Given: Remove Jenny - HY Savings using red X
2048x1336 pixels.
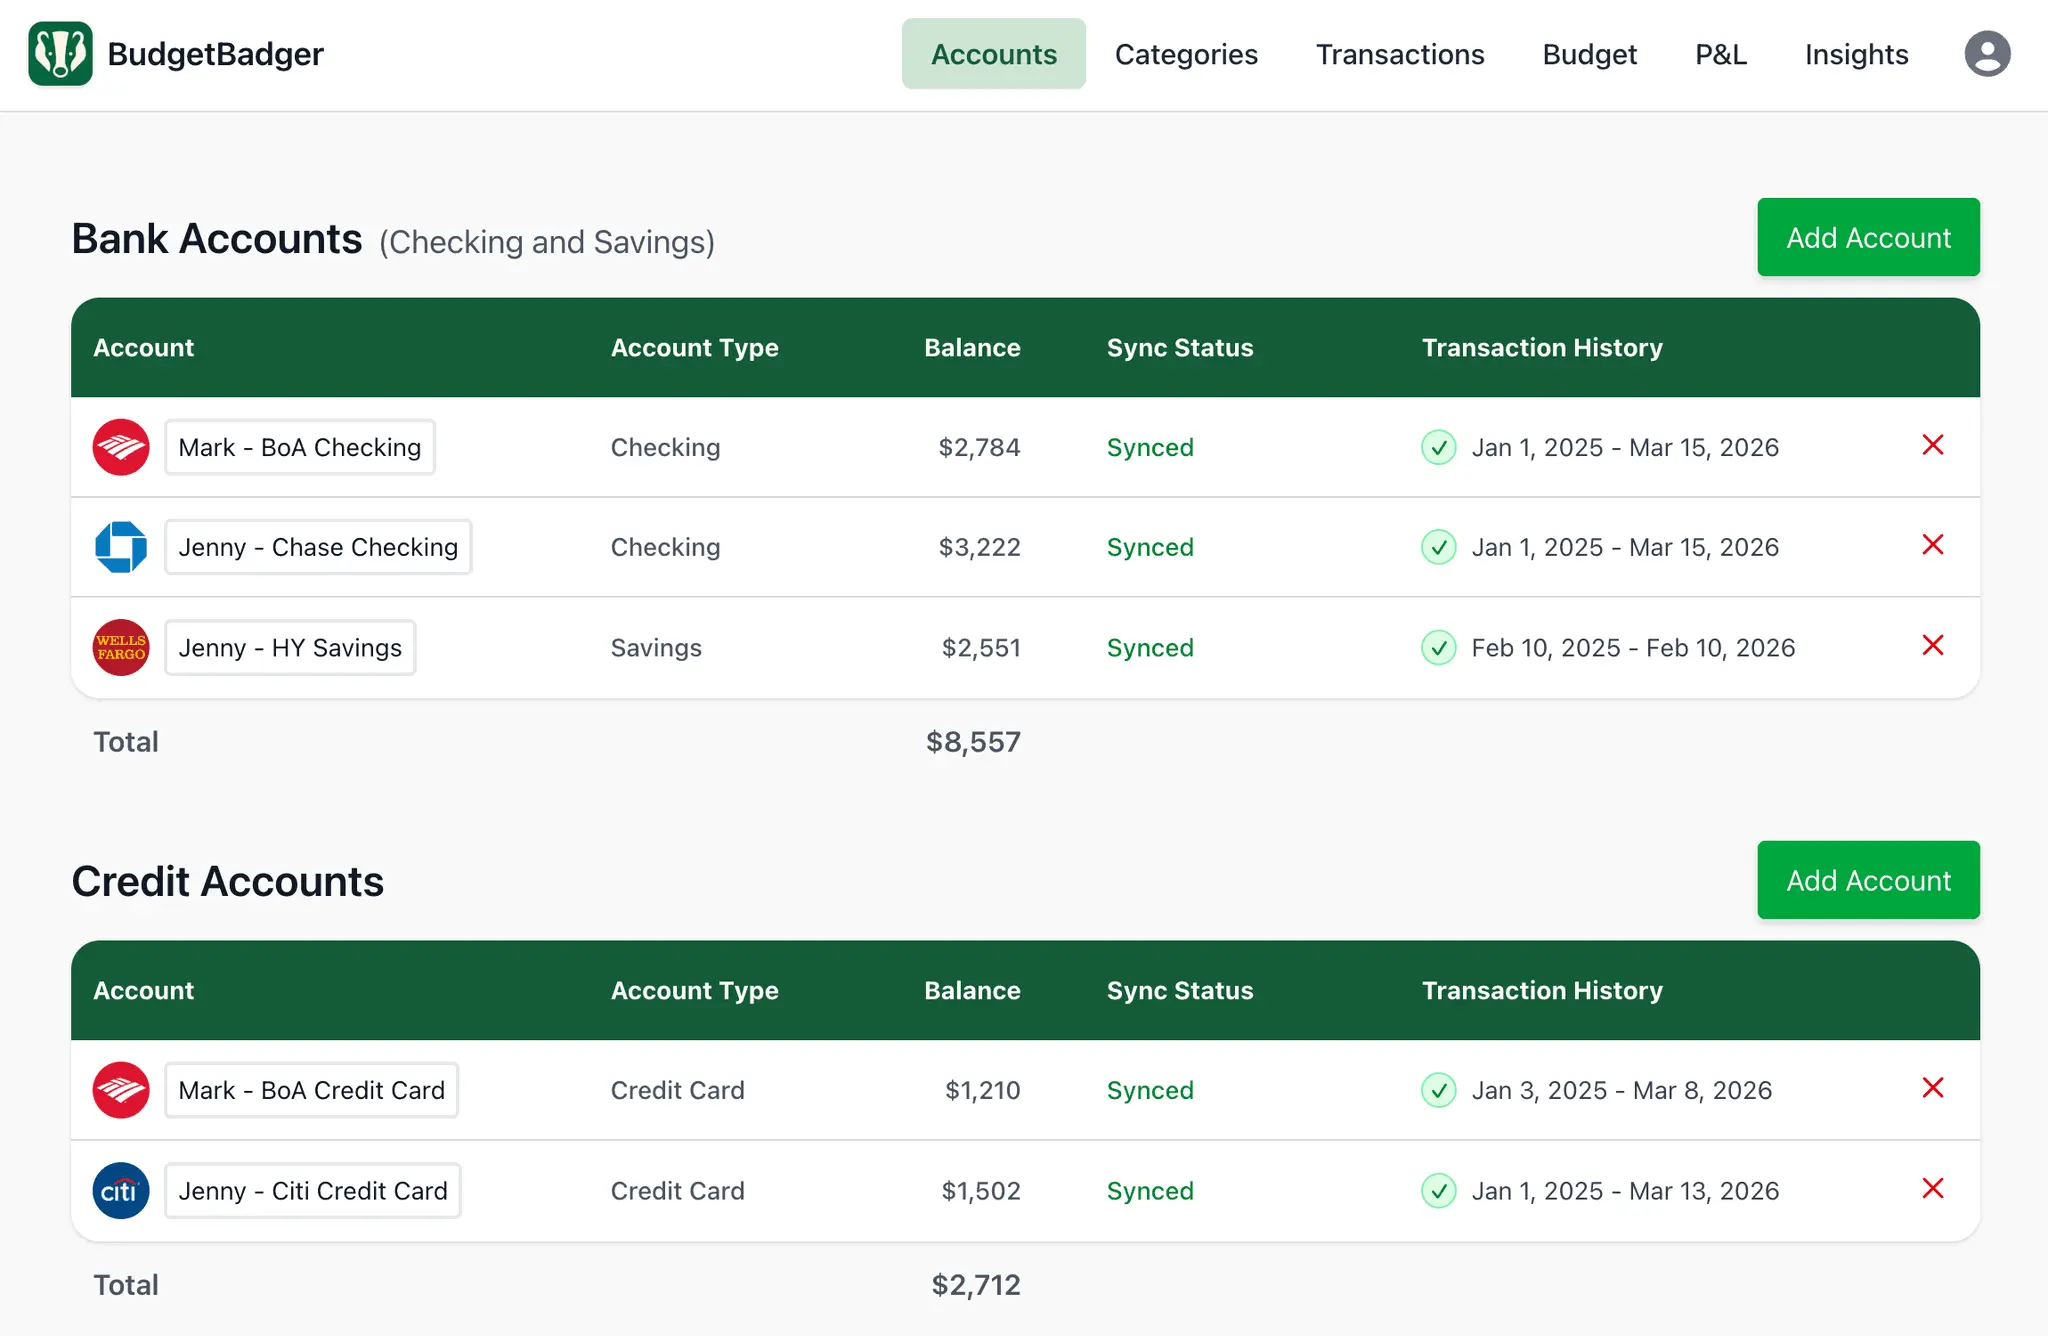Looking at the screenshot, I should click(1933, 645).
